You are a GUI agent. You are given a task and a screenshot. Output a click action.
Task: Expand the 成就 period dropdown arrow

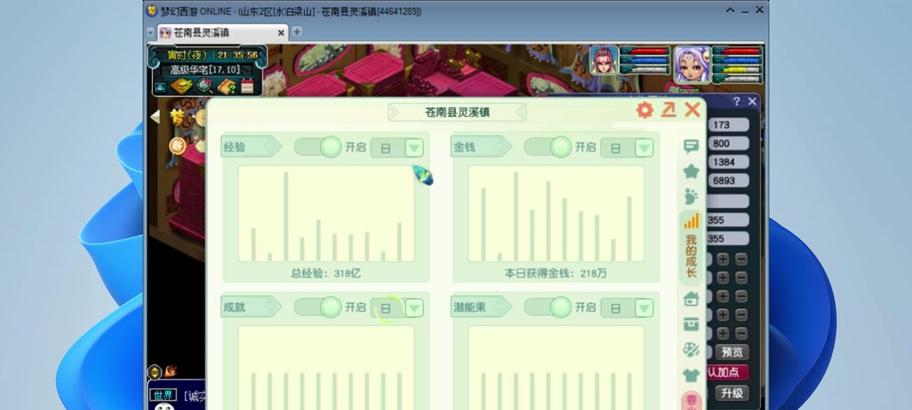coord(414,308)
